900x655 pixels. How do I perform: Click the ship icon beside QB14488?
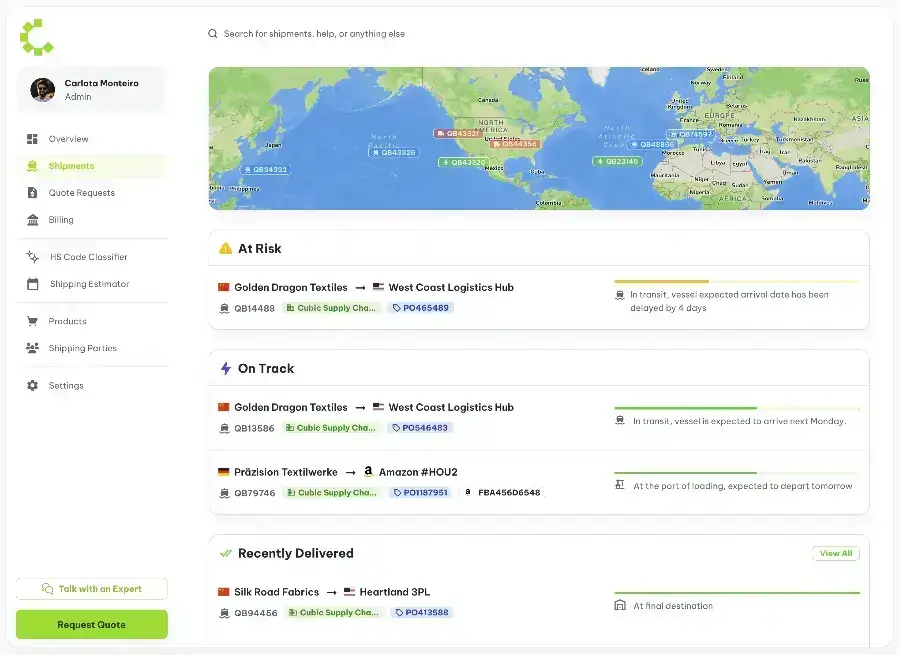click(x=224, y=308)
